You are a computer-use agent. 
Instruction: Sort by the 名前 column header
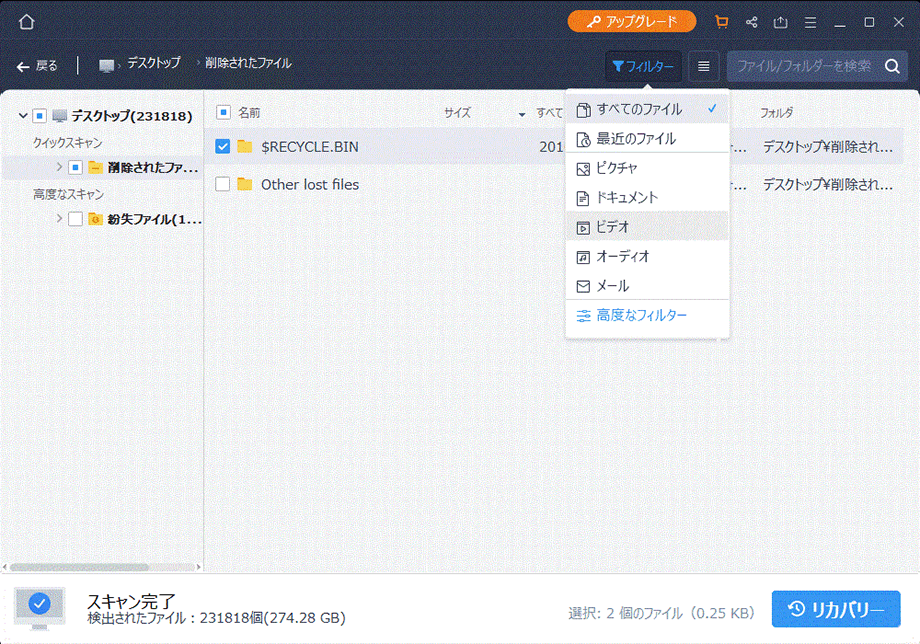coord(249,112)
